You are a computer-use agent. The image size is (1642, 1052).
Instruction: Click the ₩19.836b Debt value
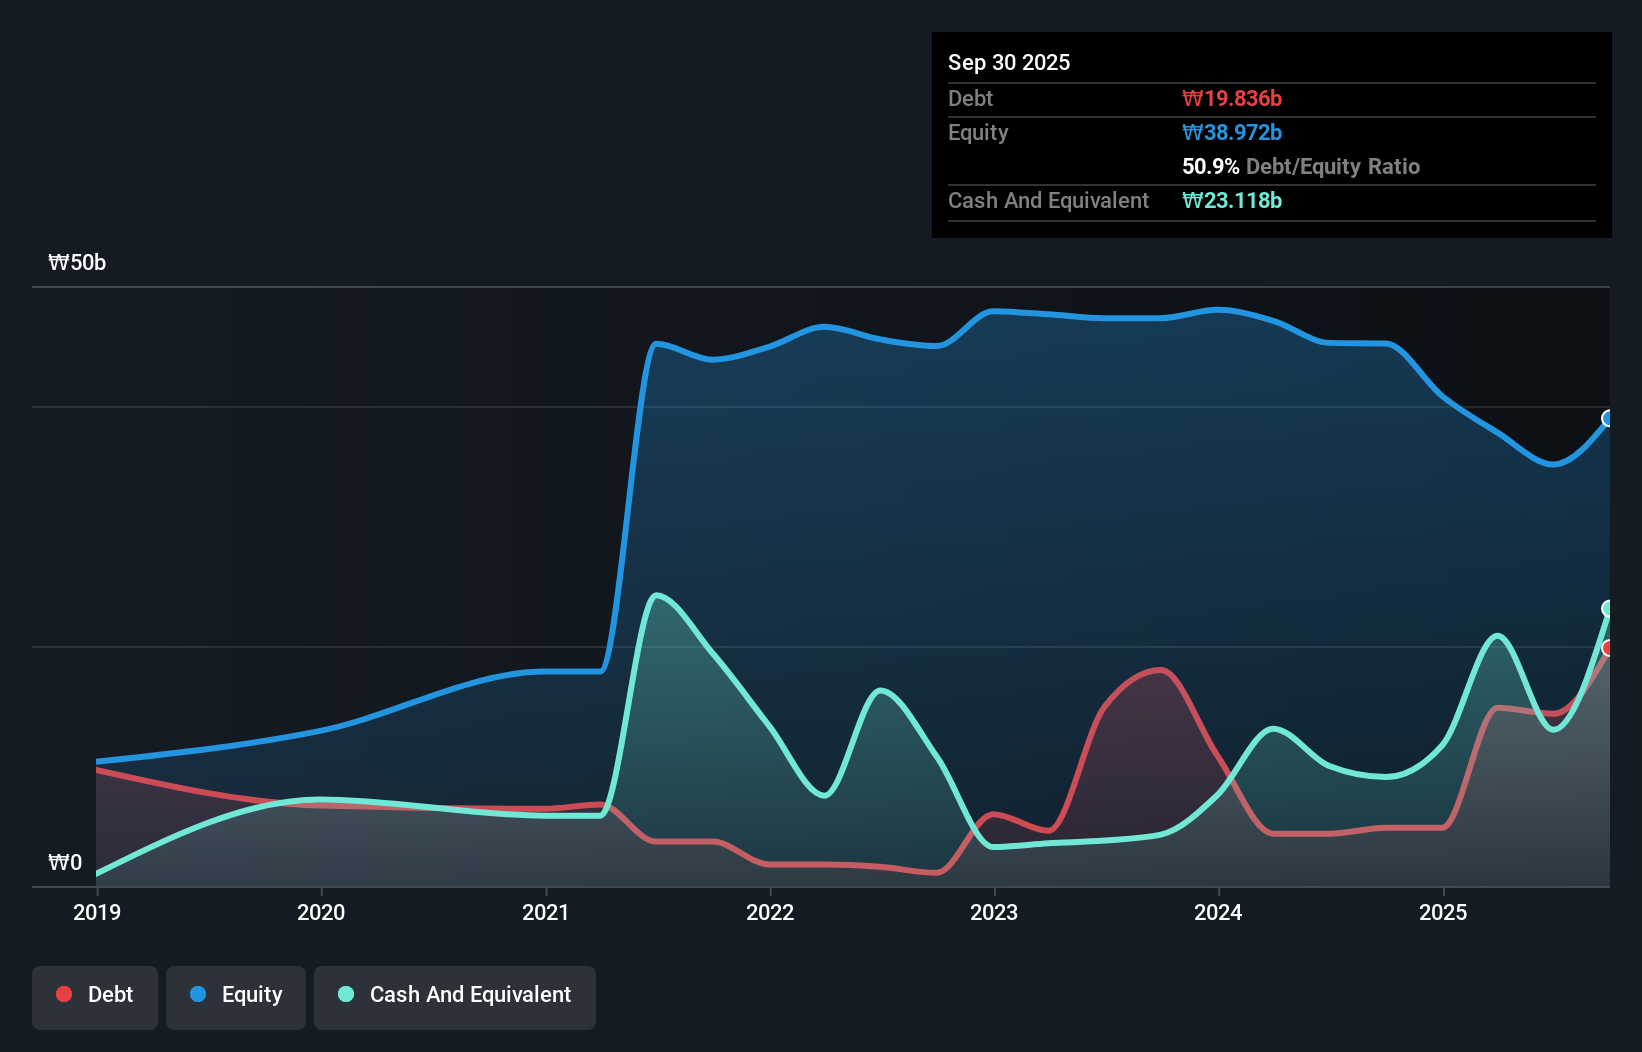pos(1233,98)
